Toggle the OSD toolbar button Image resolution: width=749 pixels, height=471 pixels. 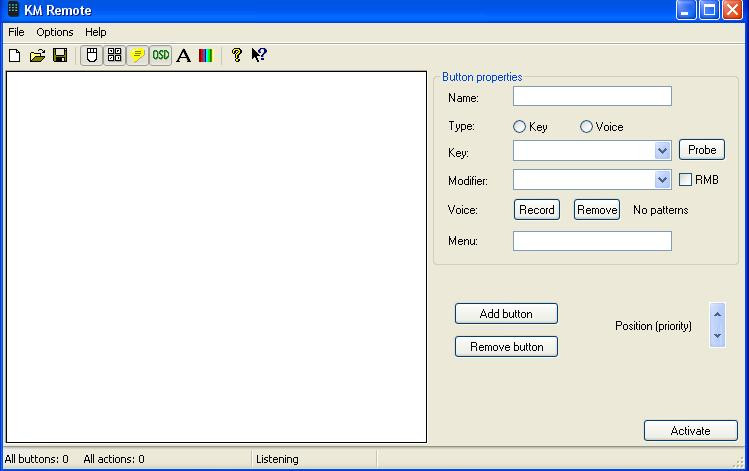[160, 55]
